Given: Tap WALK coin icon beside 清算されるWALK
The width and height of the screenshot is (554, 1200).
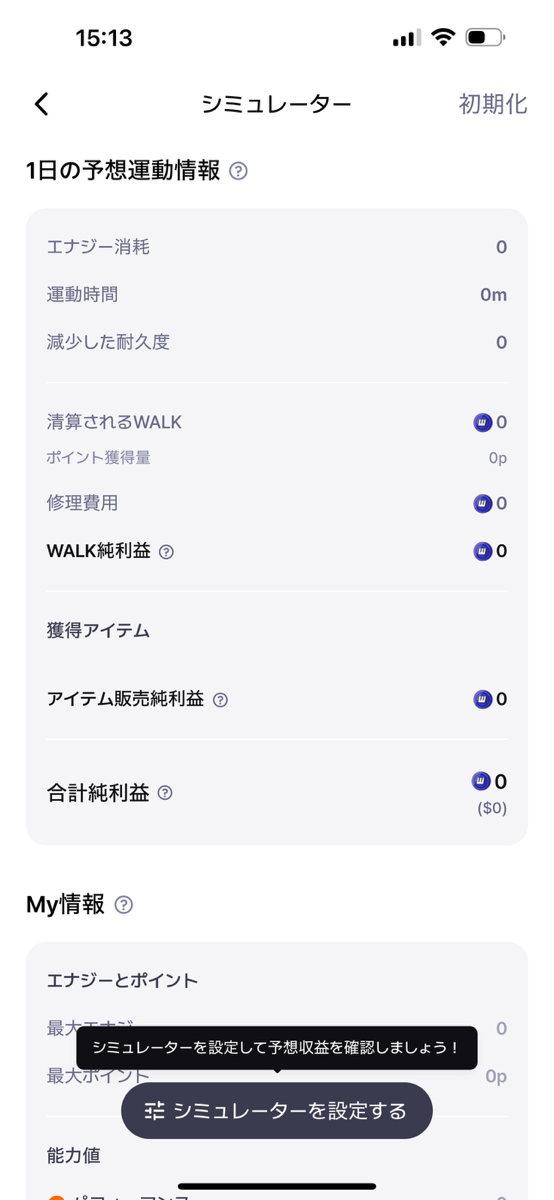Looking at the screenshot, I should click(x=482, y=422).
